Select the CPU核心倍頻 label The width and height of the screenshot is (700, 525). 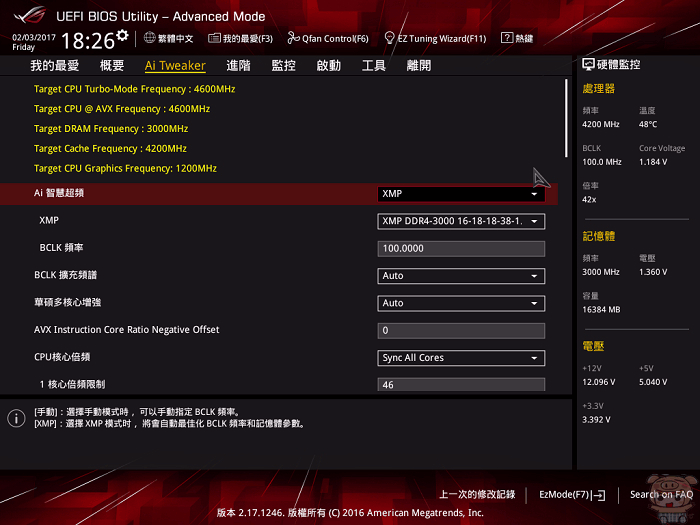pos(62,357)
